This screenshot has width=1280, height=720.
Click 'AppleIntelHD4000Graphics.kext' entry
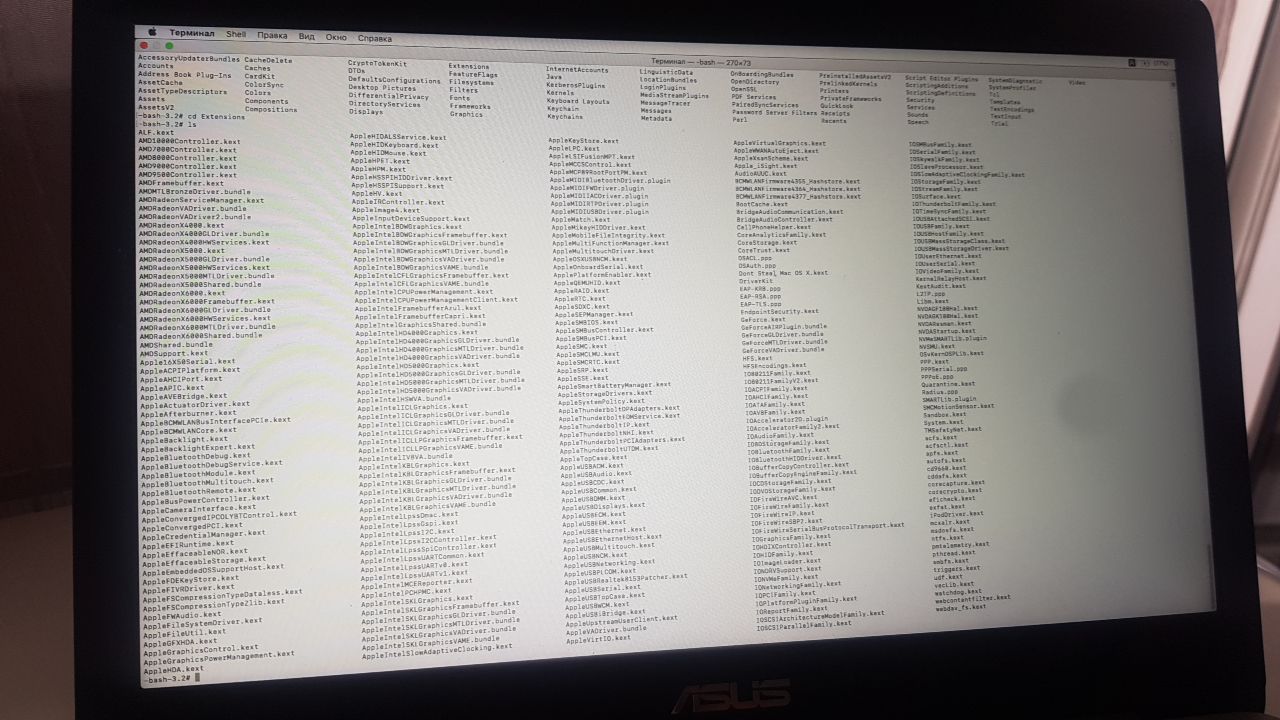pos(417,332)
